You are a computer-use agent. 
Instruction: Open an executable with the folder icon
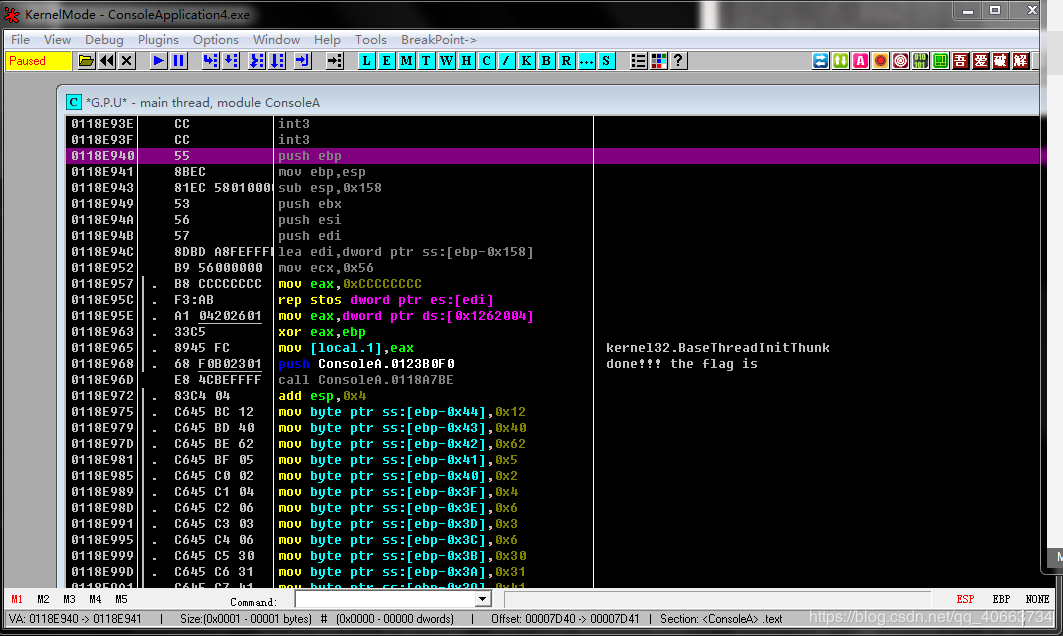(86, 61)
